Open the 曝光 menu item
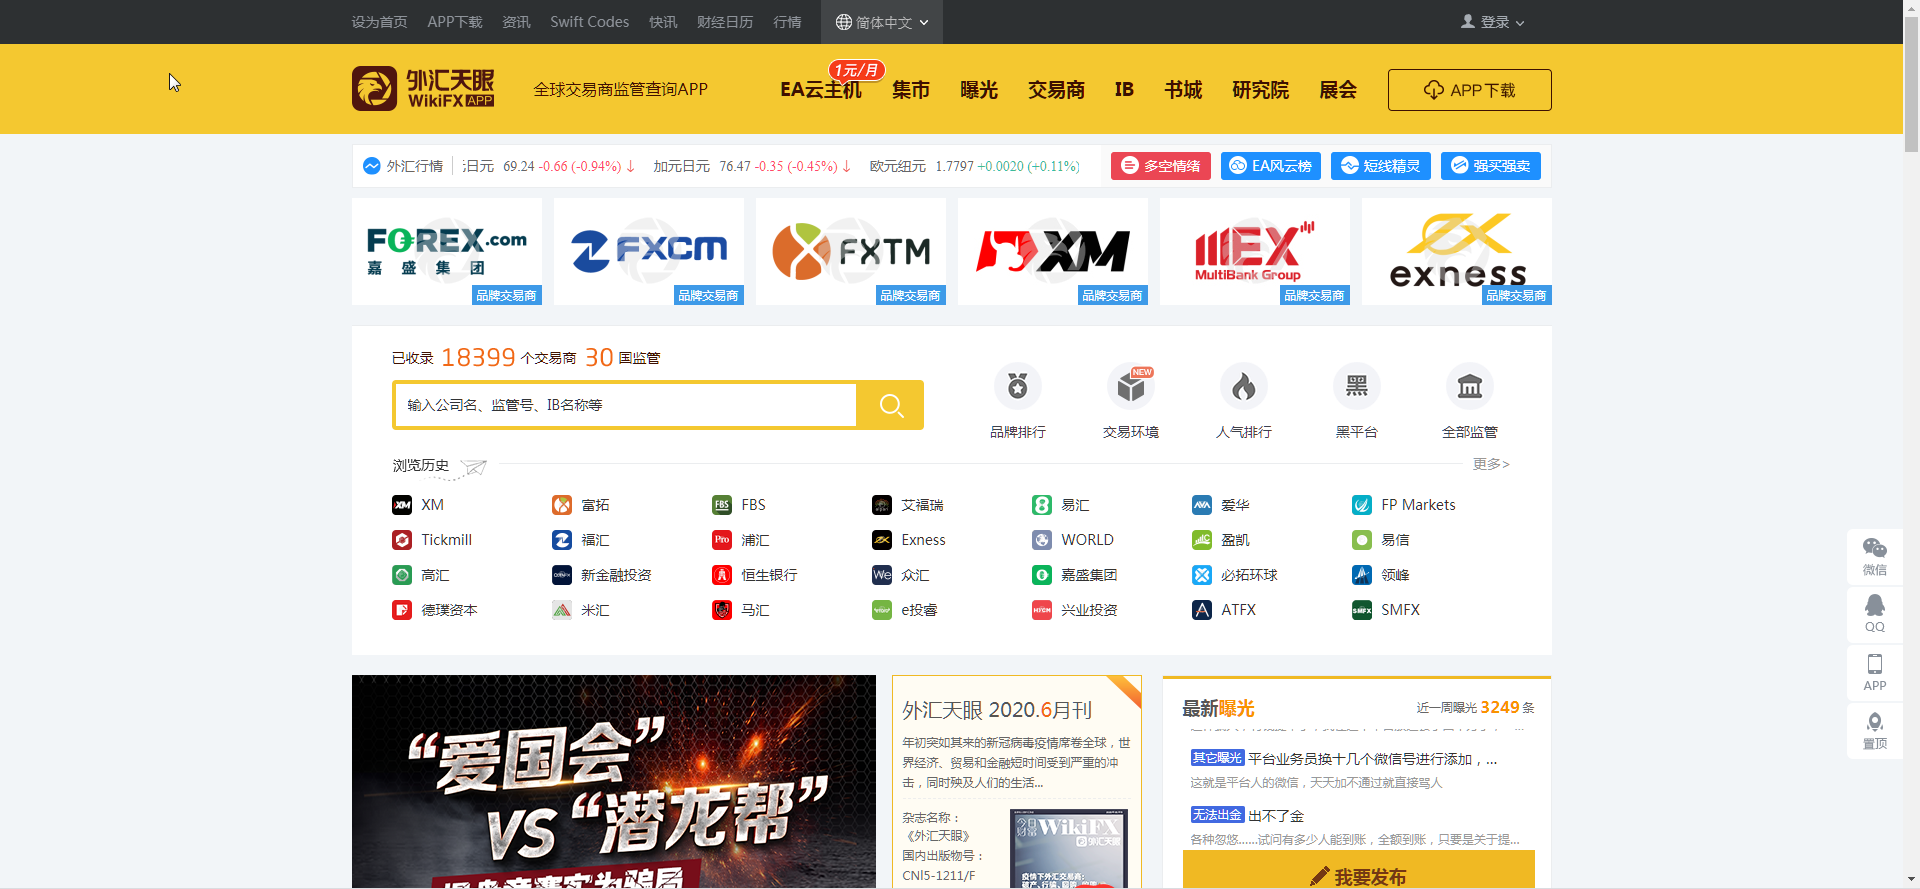Image resolution: width=1920 pixels, height=889 pixels. click(979, 90)
